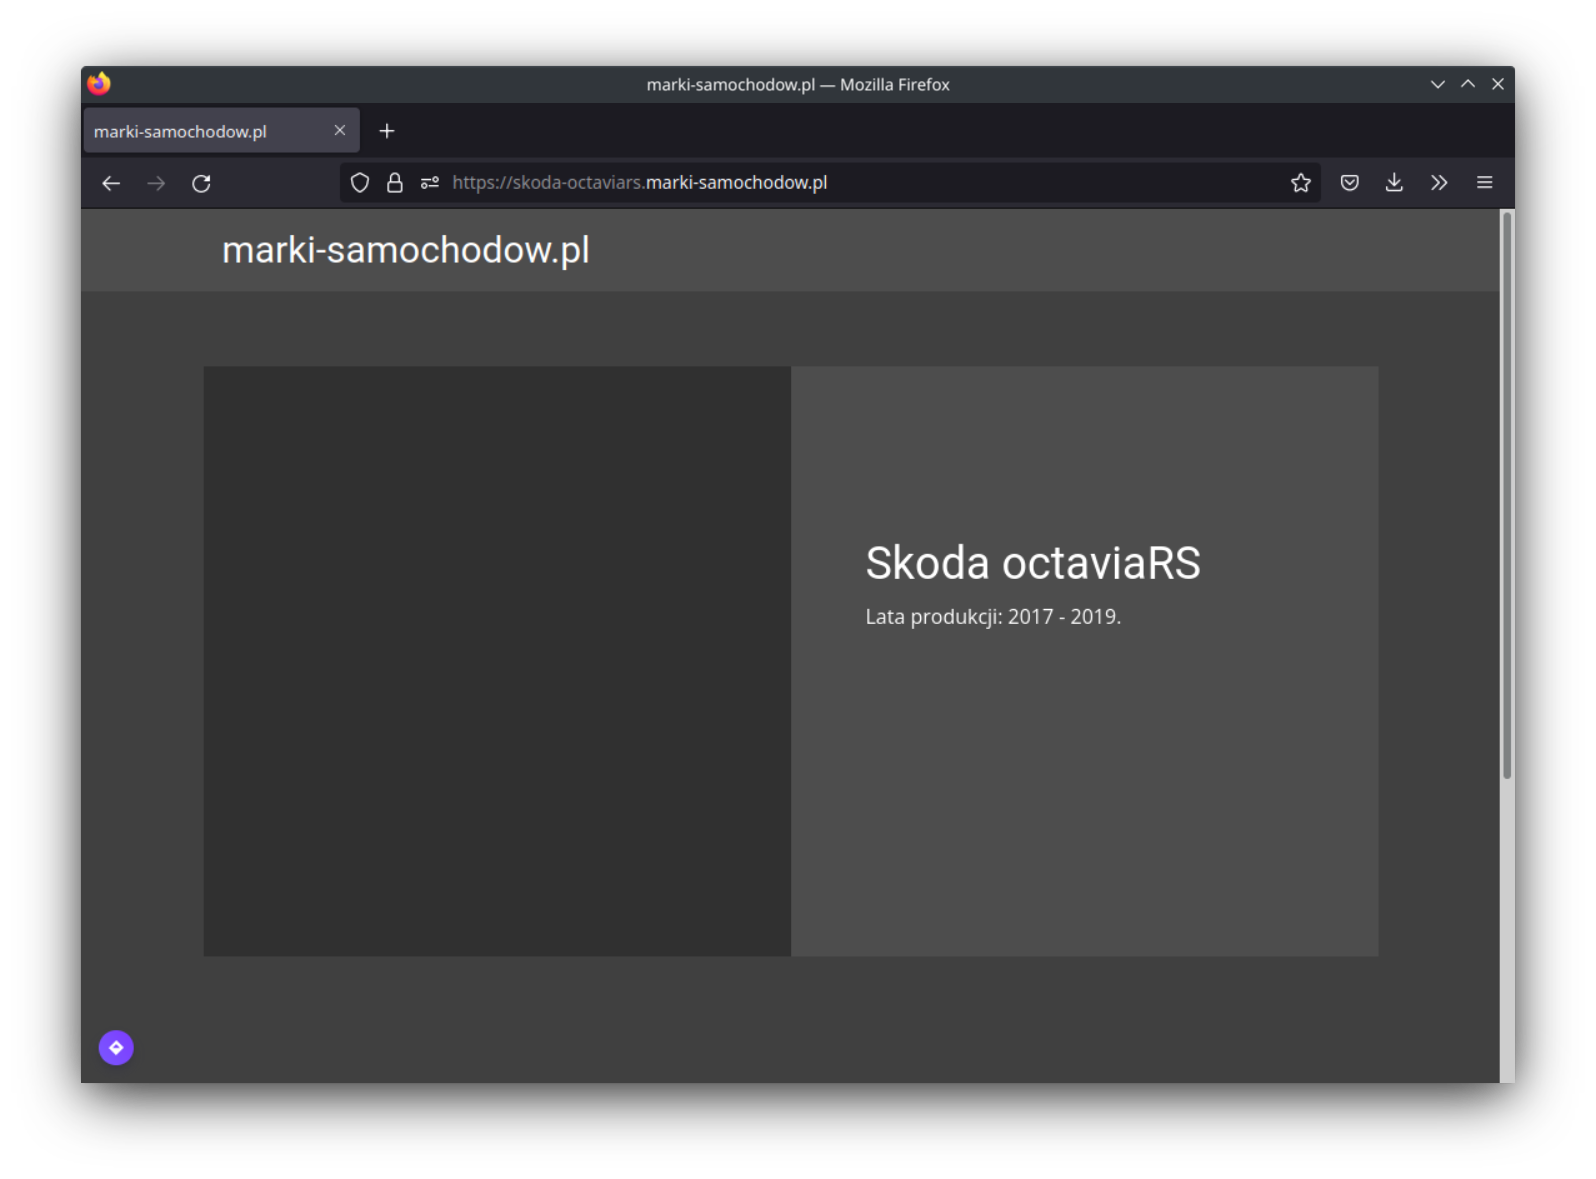
Task: Open site permissions icon in address bar
Action: tap(430, 182)
